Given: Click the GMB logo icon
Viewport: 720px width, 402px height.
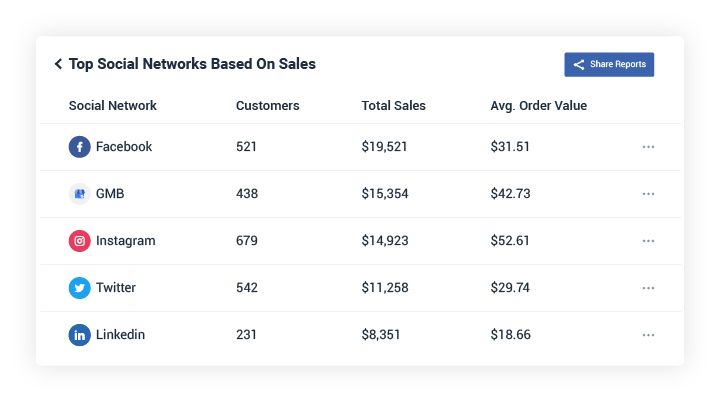Looking at the screenshot, I should 79,194.
